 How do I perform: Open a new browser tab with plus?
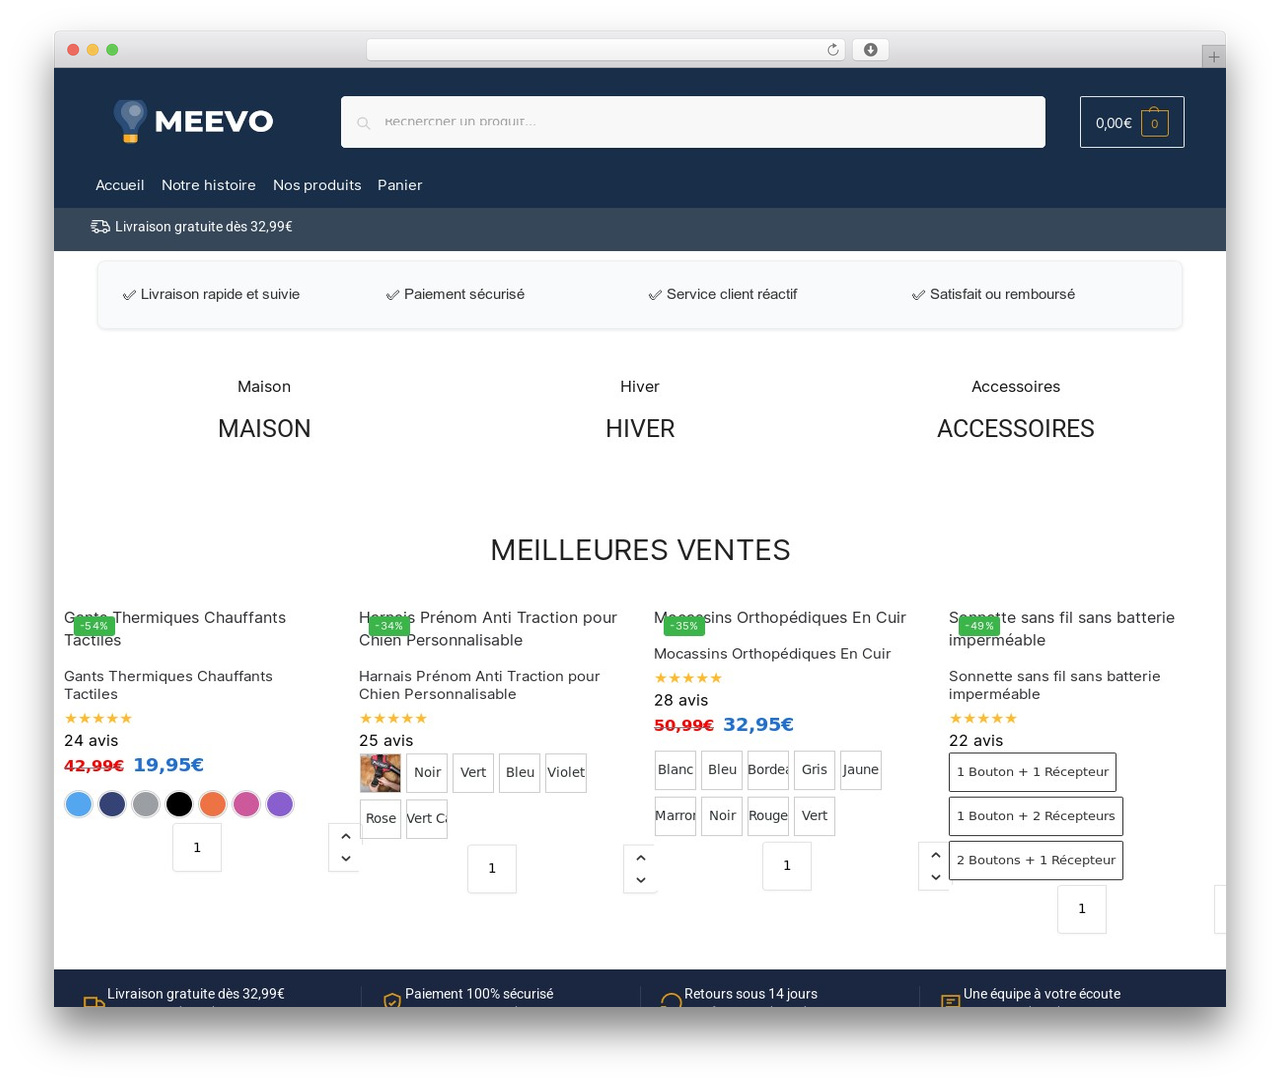coord(1213,57)
